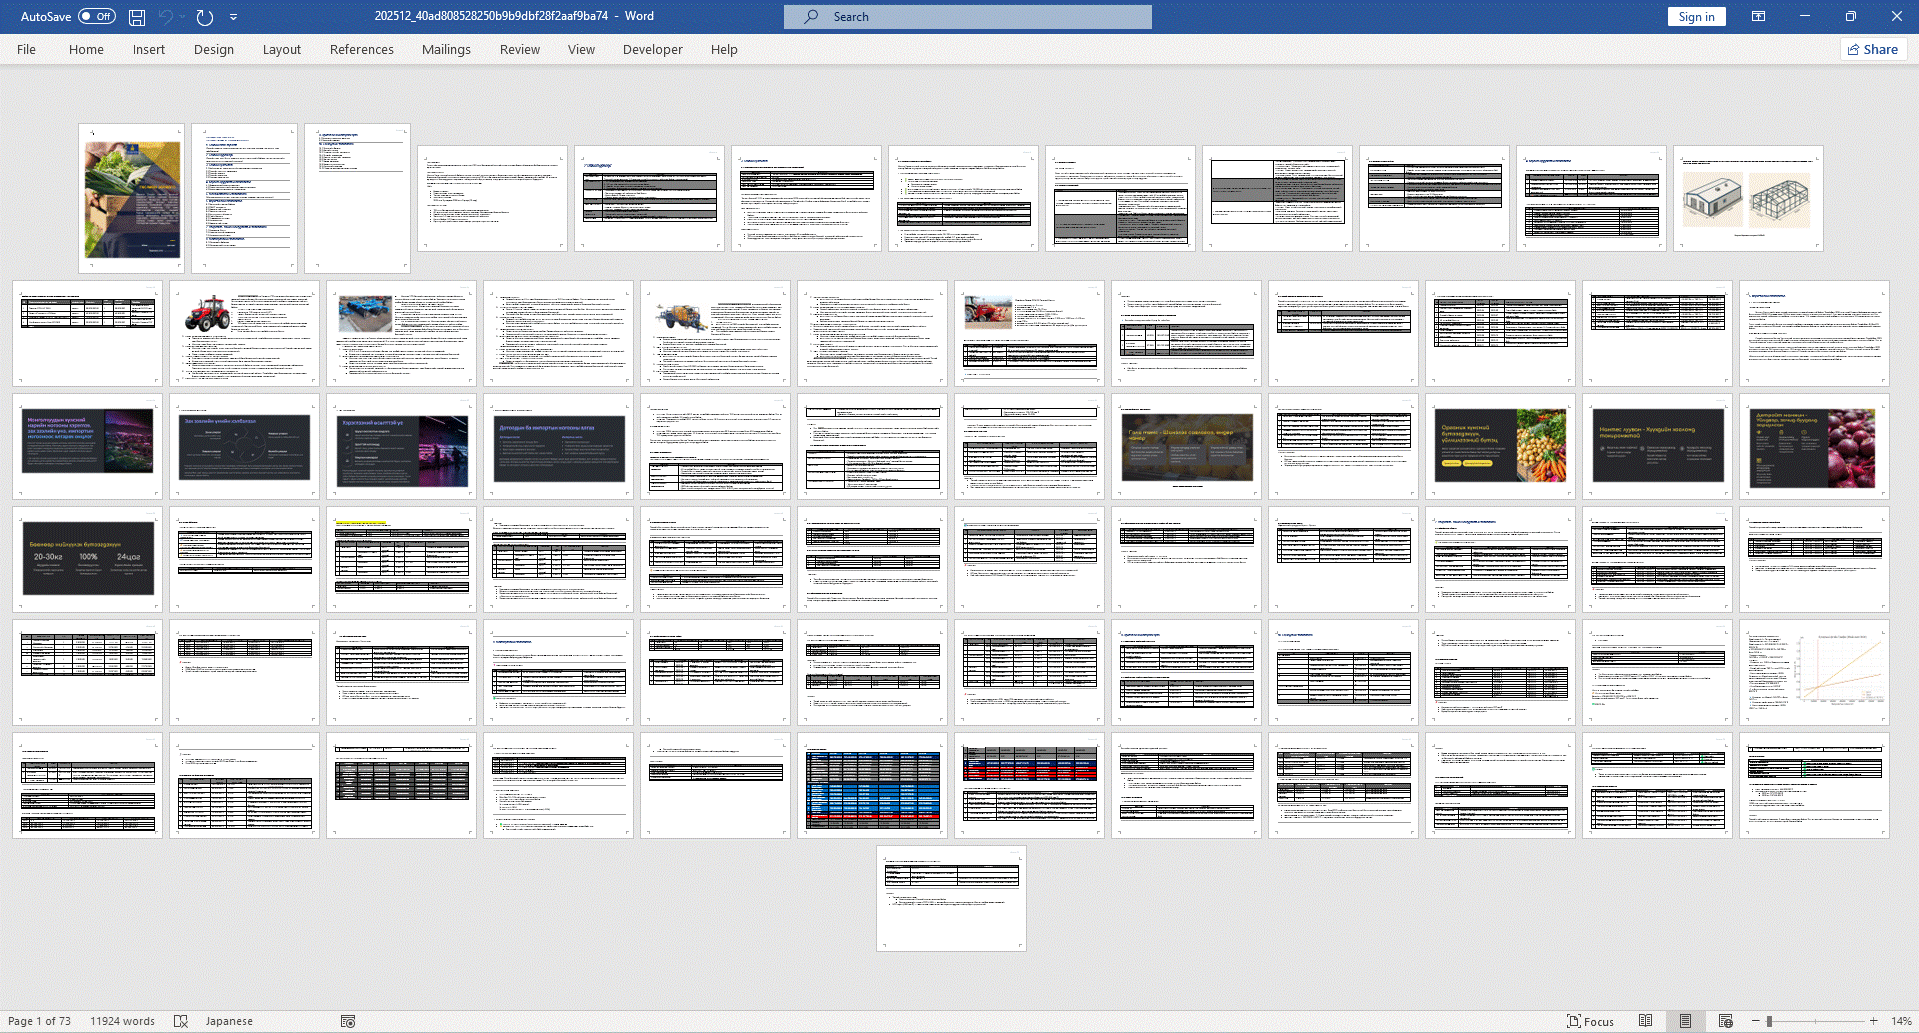Open the Mailings ribbon tab
Viewport: 1919px width, 1033px height.
446,49
